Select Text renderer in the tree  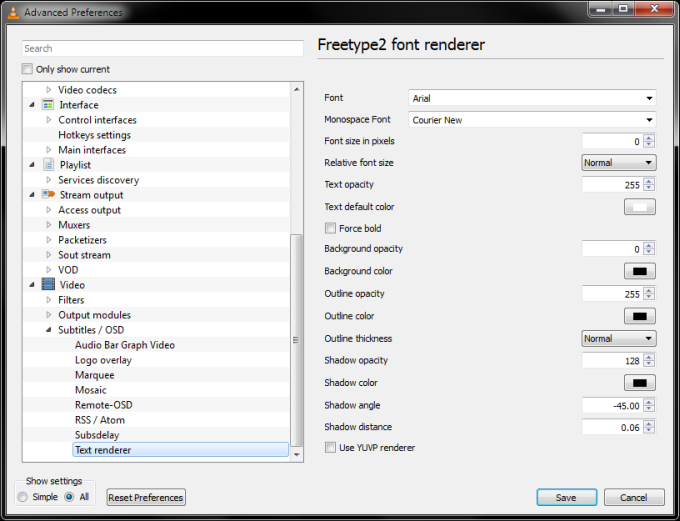tap(180, 450)
